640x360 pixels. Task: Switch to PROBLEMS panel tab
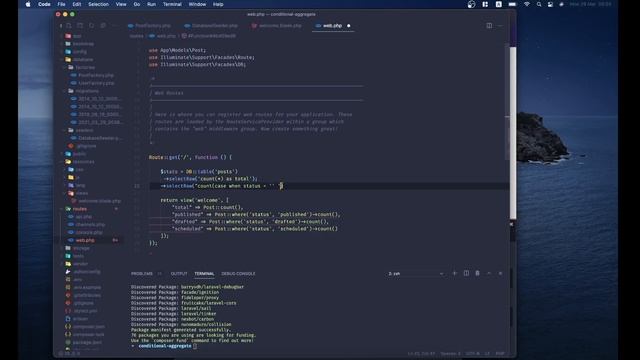tap(142, 274)
